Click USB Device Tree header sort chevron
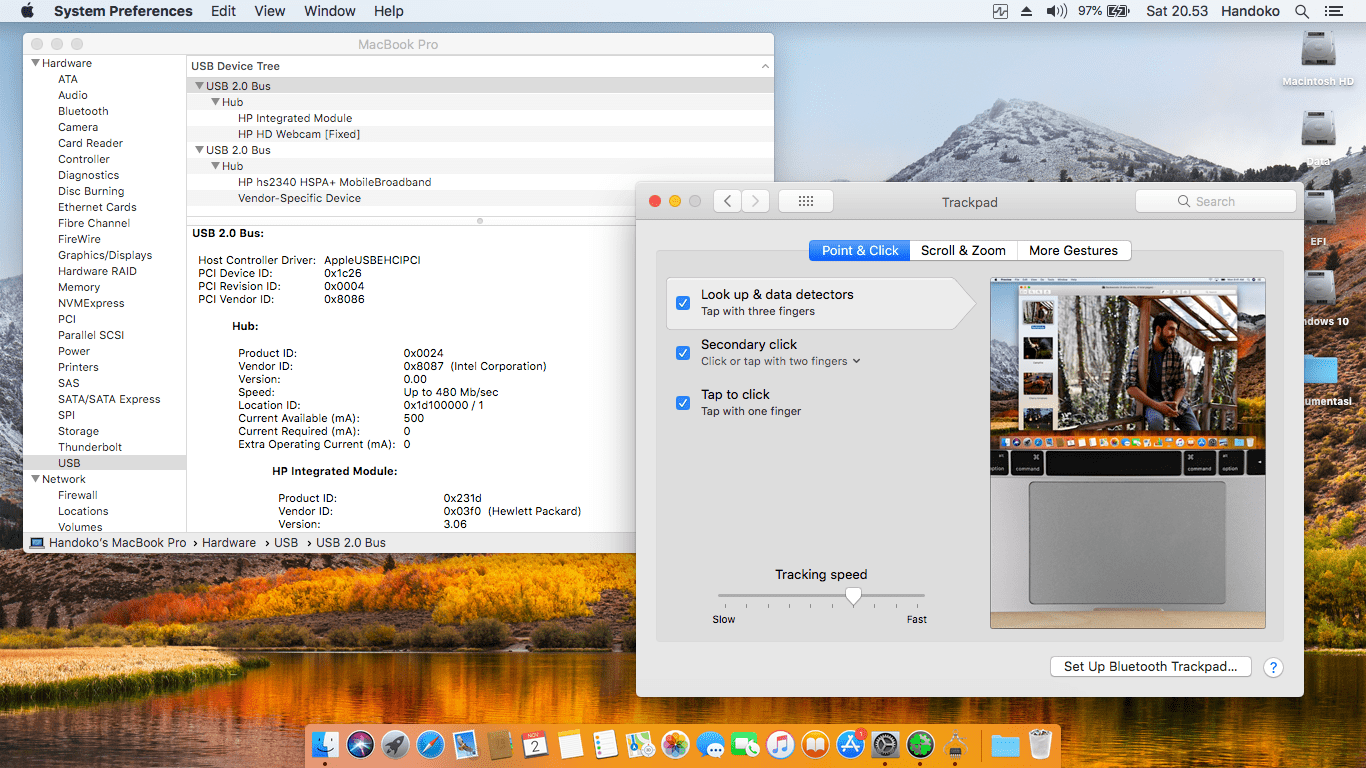Screen dimensions: 1366x768 tap(765, 66)
